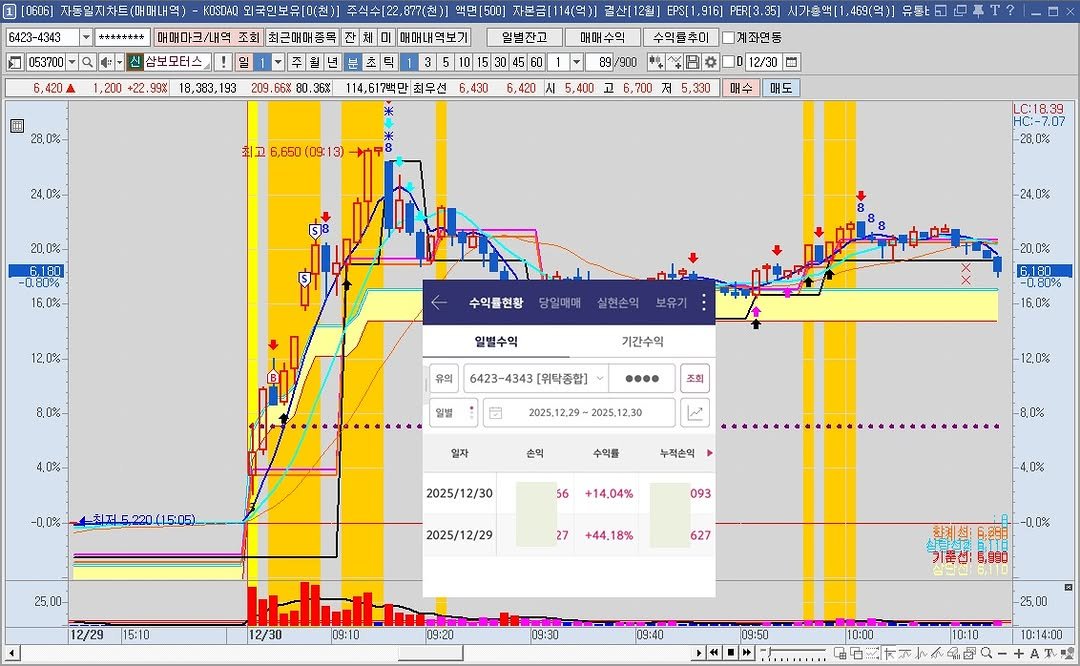Click the stock search magnifier icon
Screen dimensions: 1080x666
pyautogui.click(x=87, y=62)
